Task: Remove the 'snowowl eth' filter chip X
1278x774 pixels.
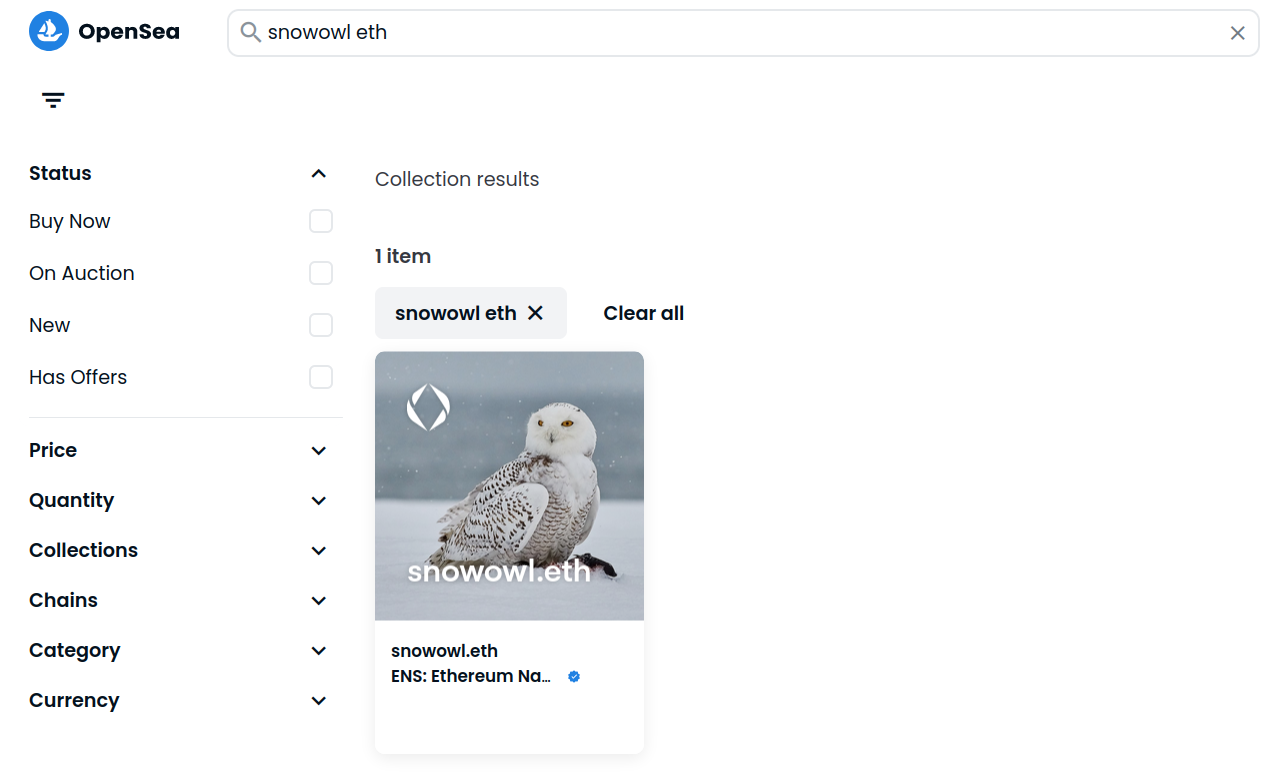Action: point(535,313)
